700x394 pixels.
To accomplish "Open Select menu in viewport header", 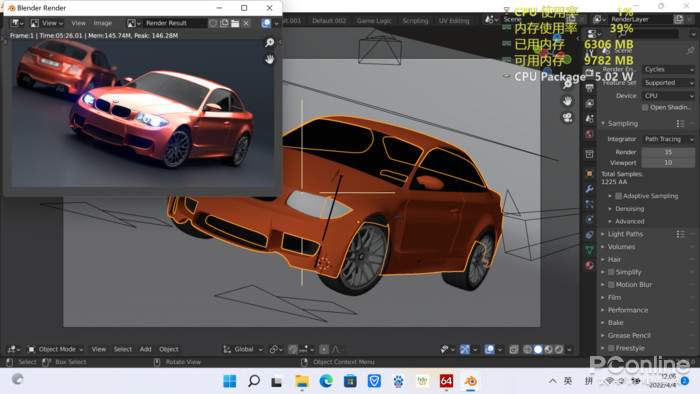I will (123, 349).
